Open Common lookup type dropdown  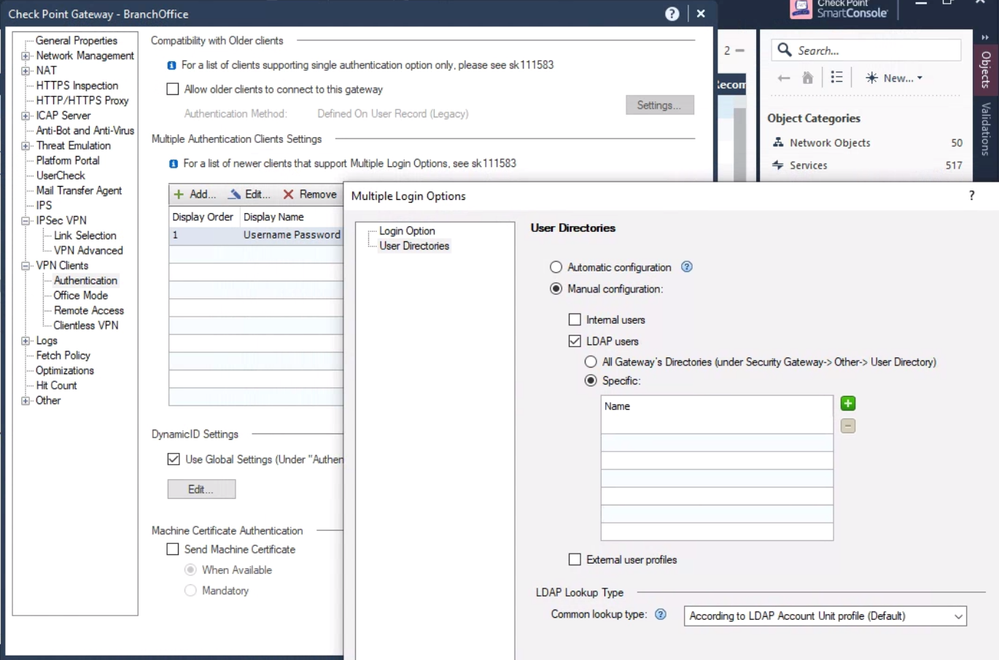[x=825, y=616]
